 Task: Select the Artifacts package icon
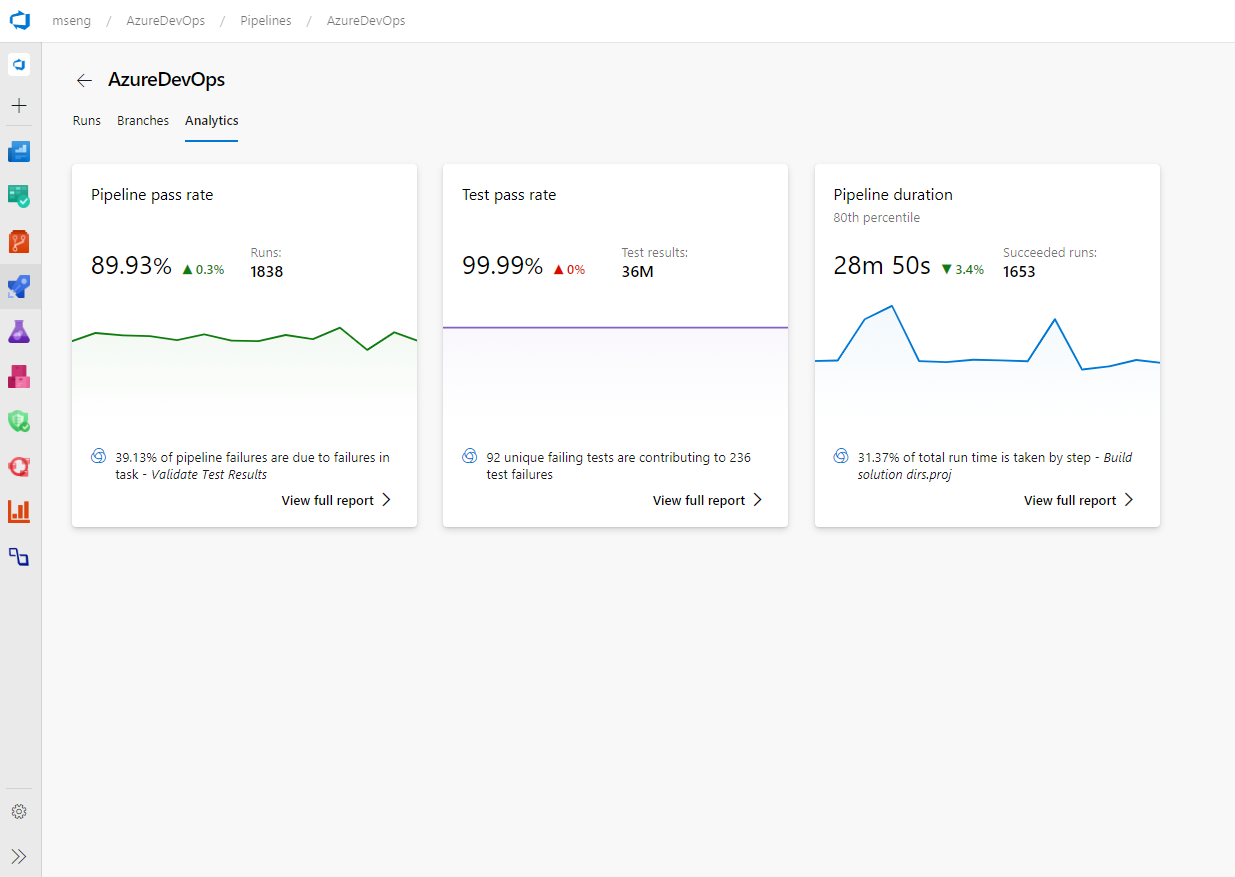point(19,376)
